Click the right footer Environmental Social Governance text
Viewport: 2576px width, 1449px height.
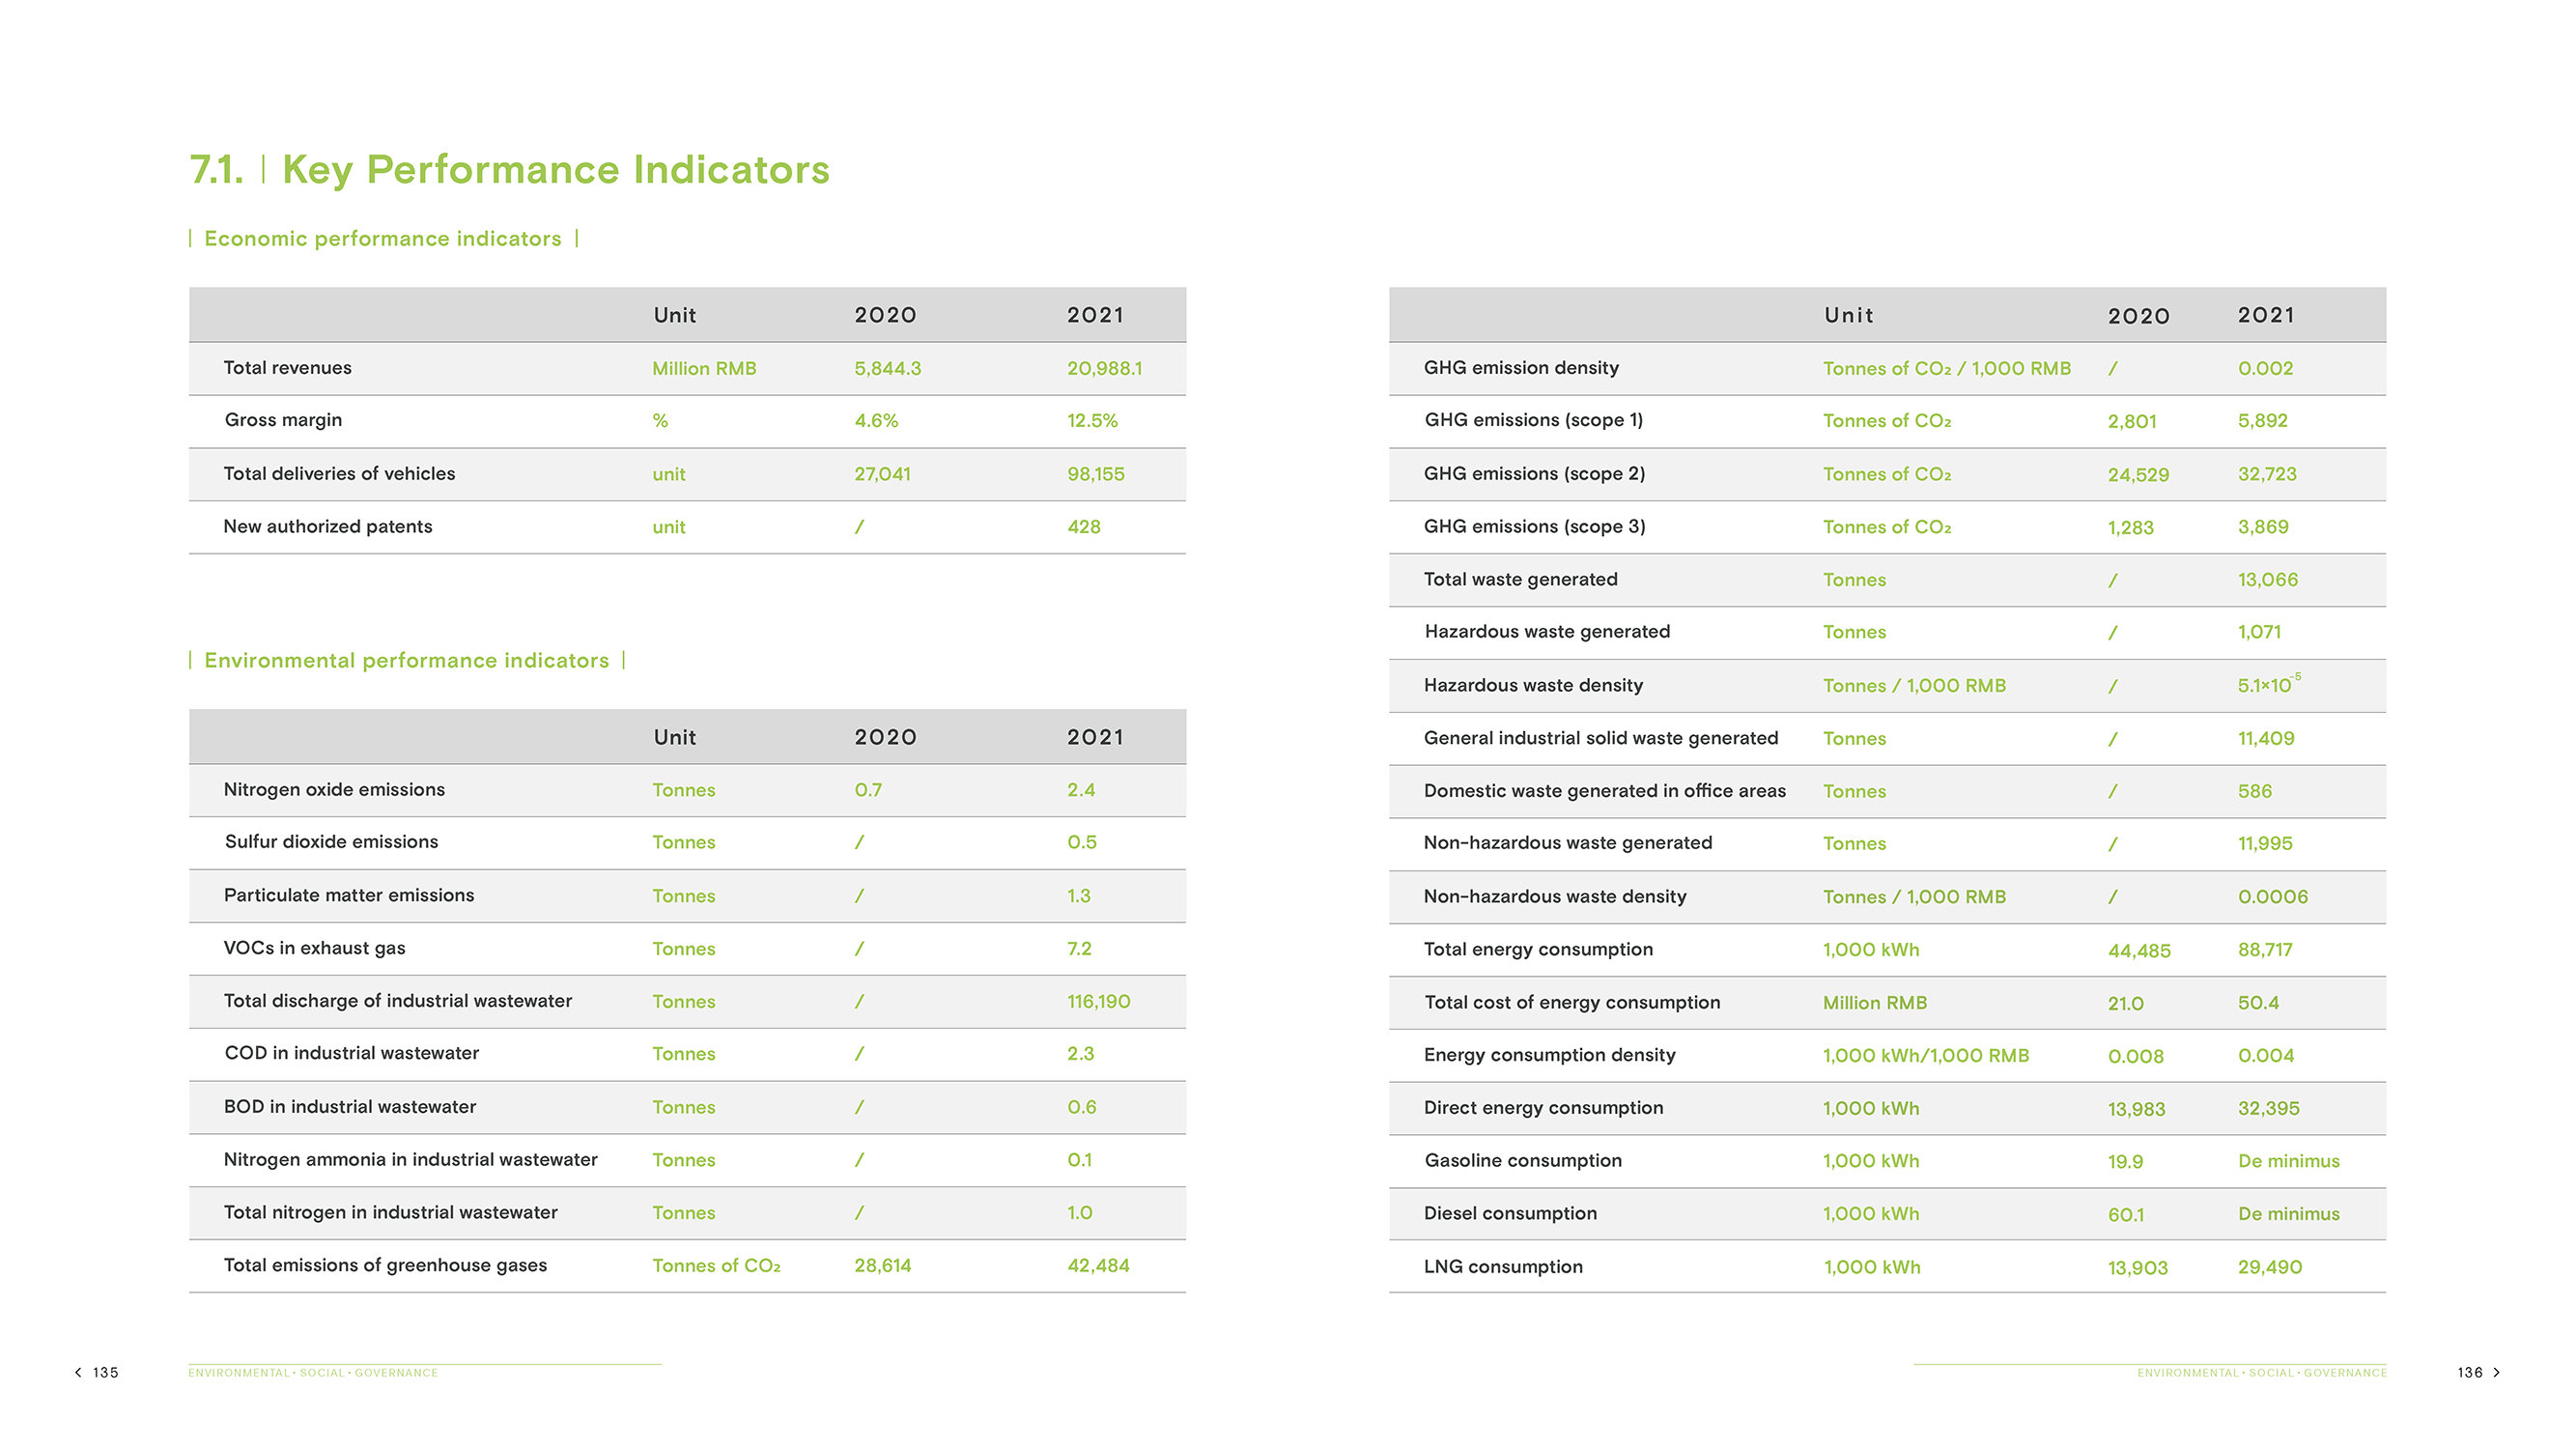click(2261, 1373)
